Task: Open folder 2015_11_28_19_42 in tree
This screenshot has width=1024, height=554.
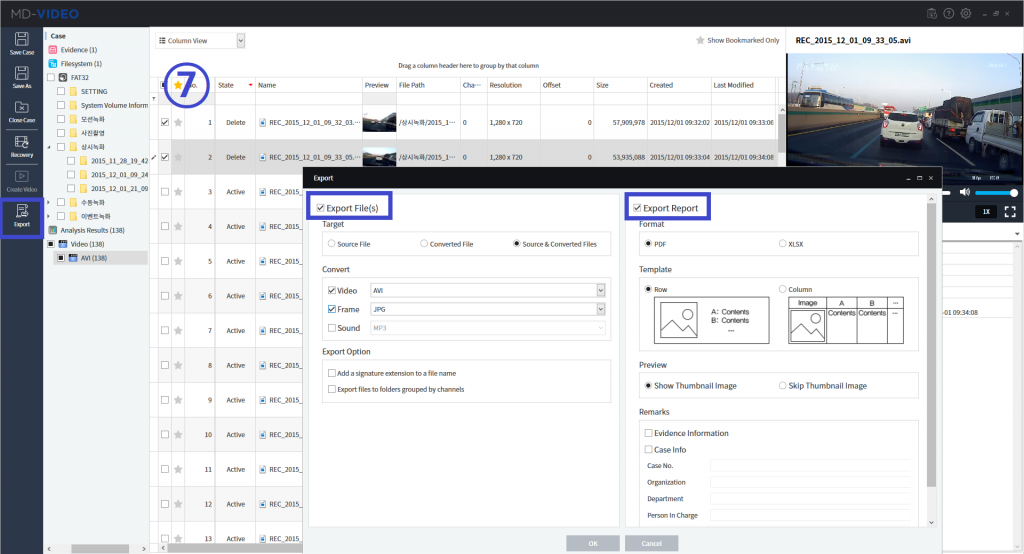Action: [119, 161]
